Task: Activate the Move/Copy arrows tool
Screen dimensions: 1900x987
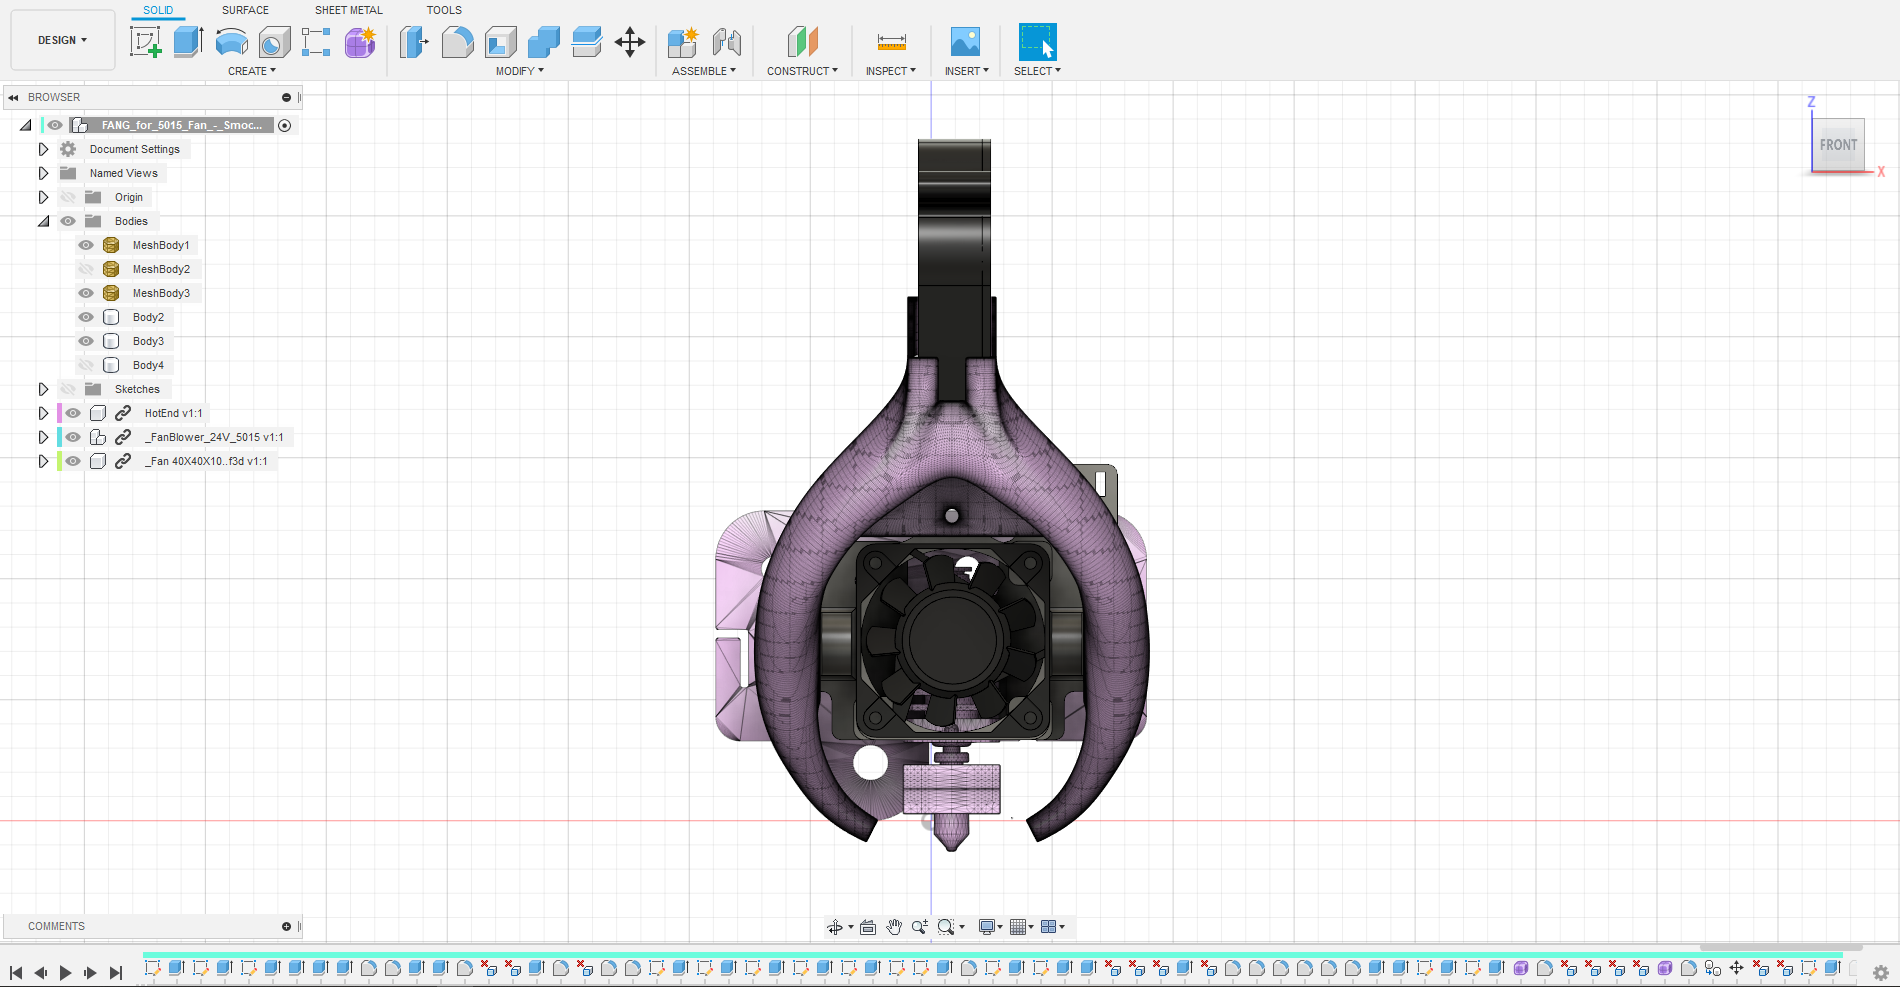Action: pyautogui.click(x=630, y=42)
